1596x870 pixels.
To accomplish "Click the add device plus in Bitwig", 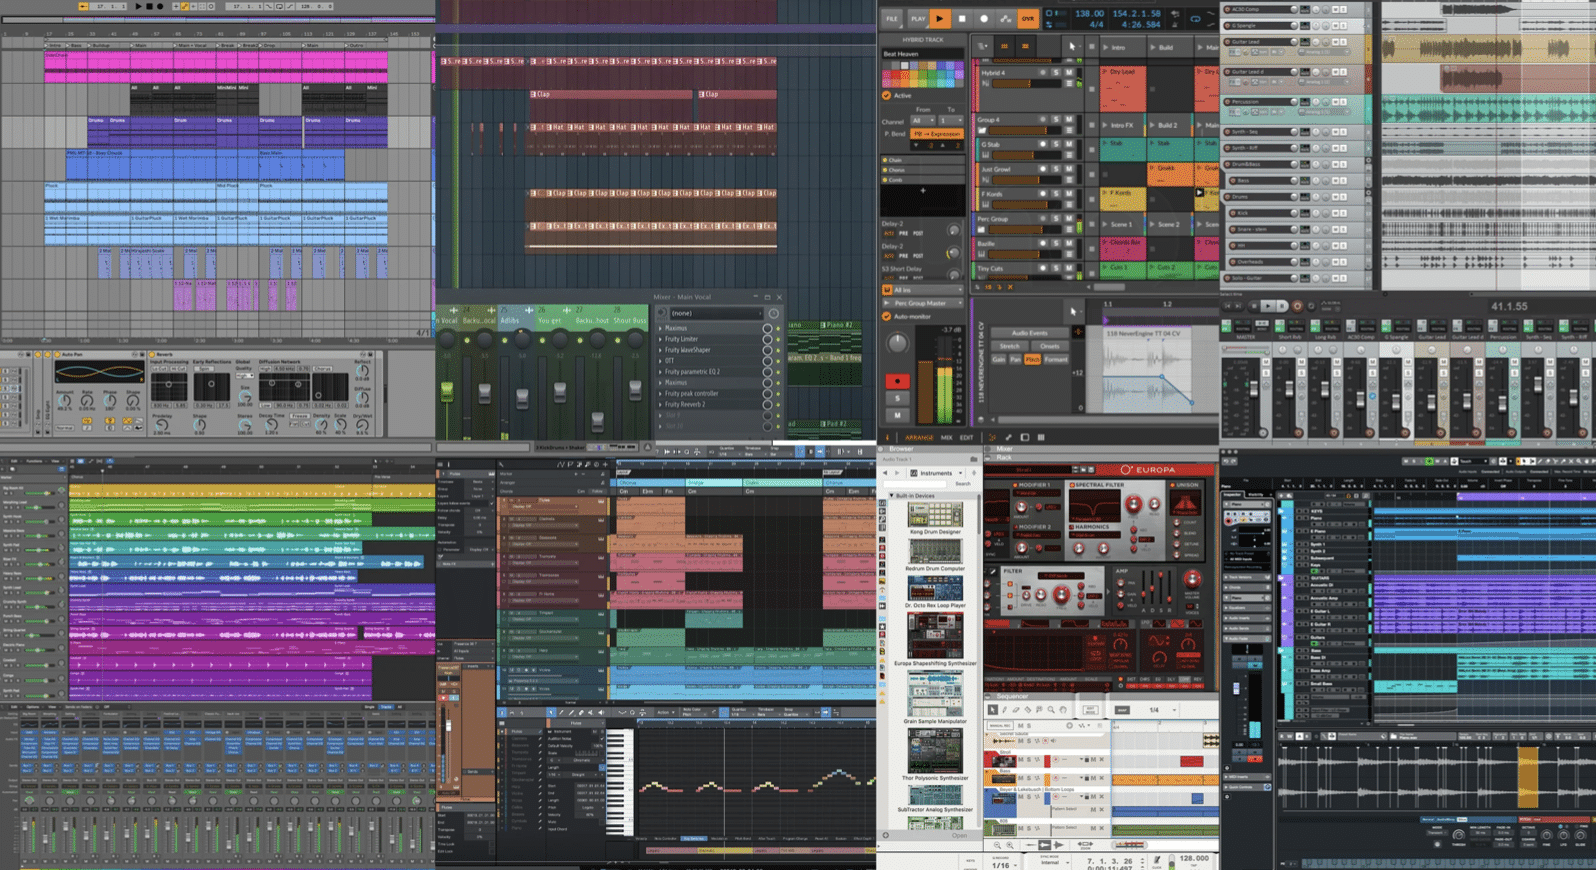I will tap(922, 190).
